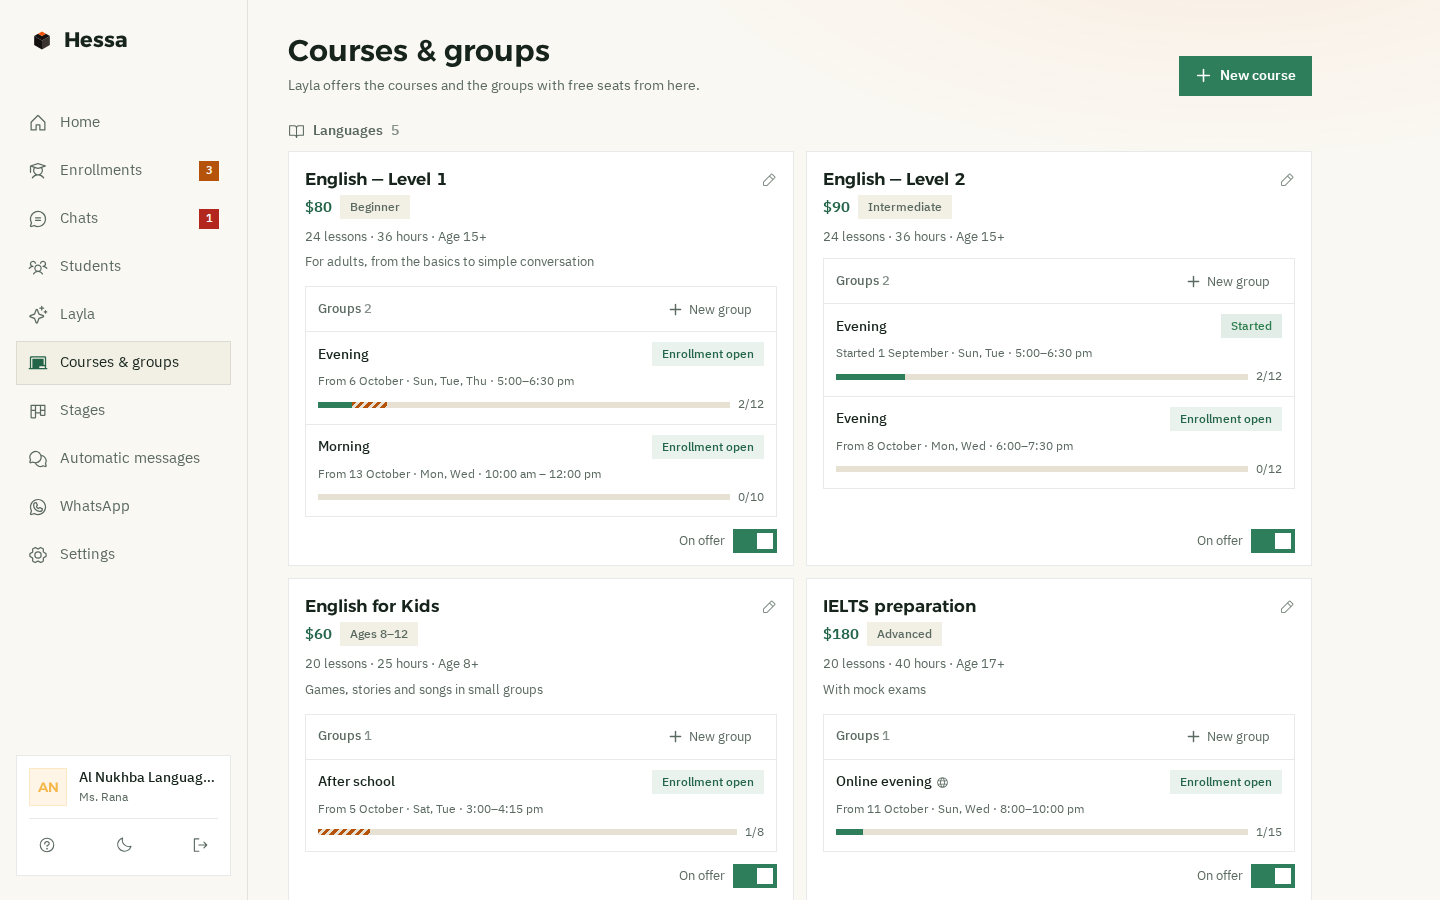
Task: Toggle On offer for English – Level 2
Action: 1273,541
